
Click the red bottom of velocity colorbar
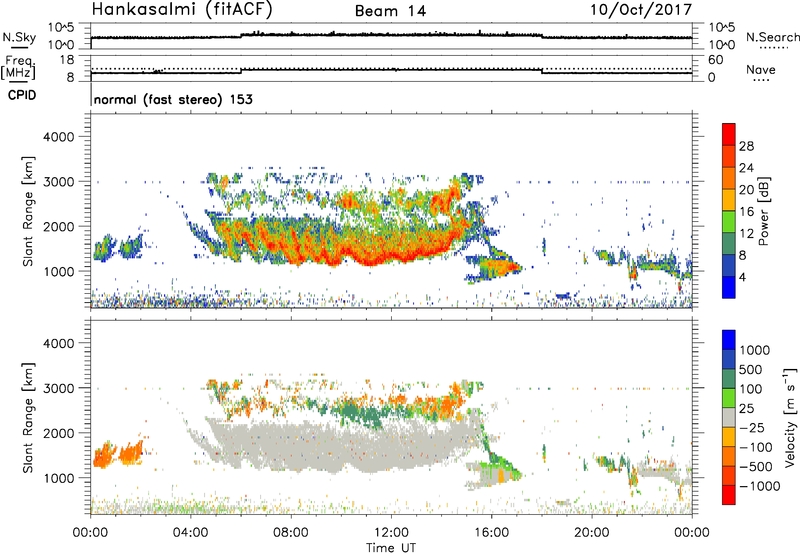tap(729, 495)
